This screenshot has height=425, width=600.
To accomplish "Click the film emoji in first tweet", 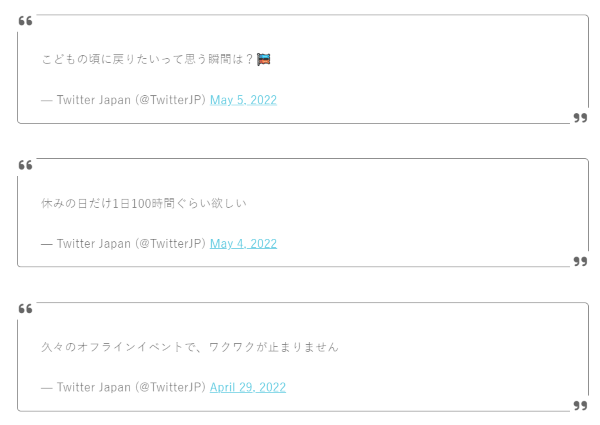I will [x=264, y=59].
